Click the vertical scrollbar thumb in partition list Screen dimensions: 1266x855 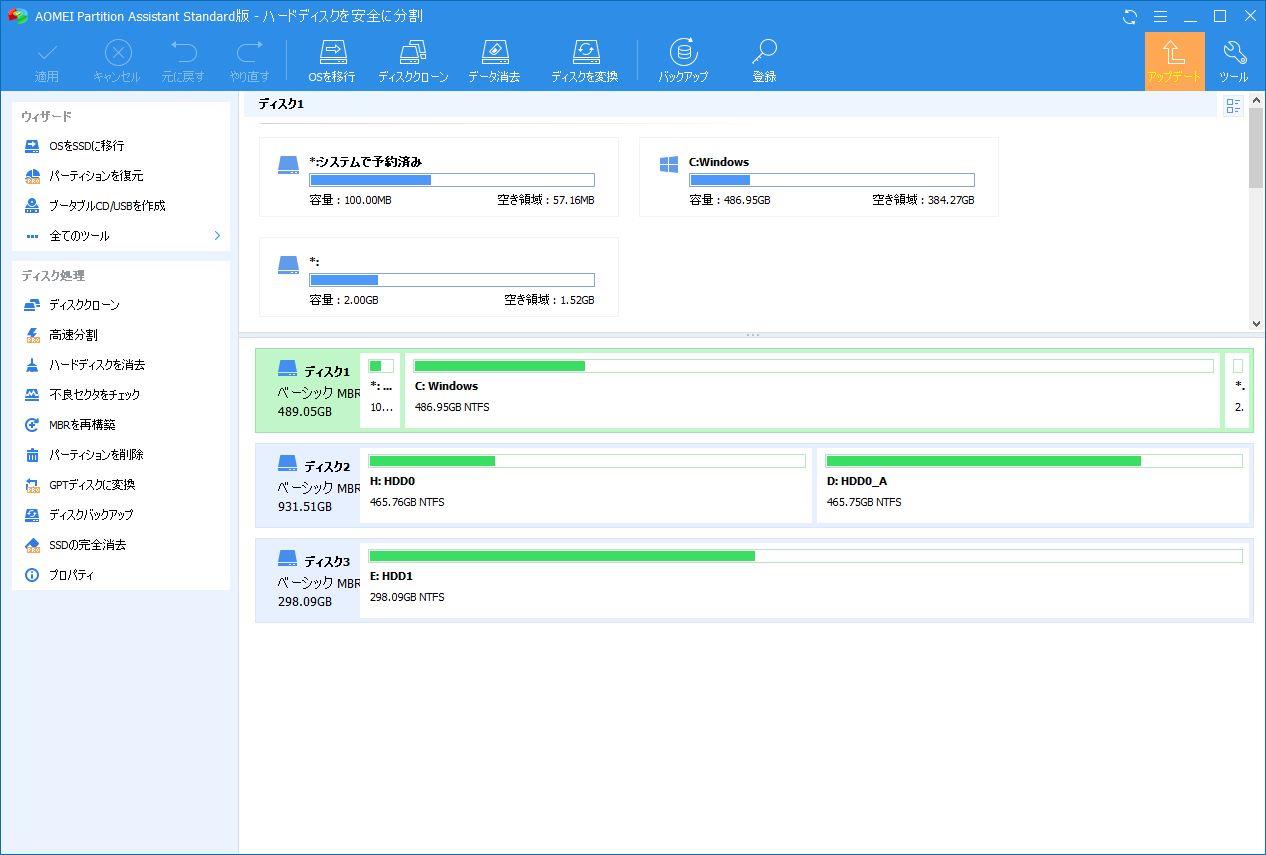point(1257,147)
